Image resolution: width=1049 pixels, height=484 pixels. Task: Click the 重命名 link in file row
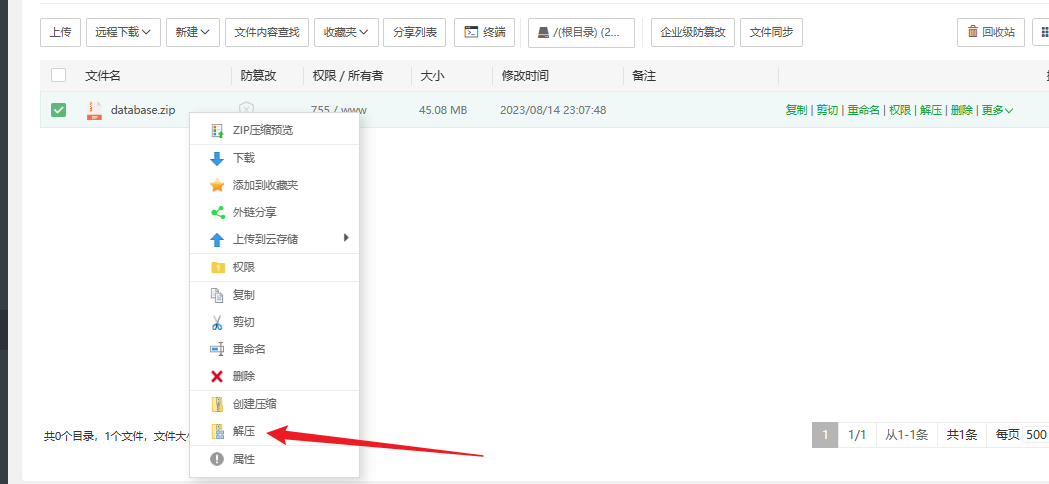(863, 110)
